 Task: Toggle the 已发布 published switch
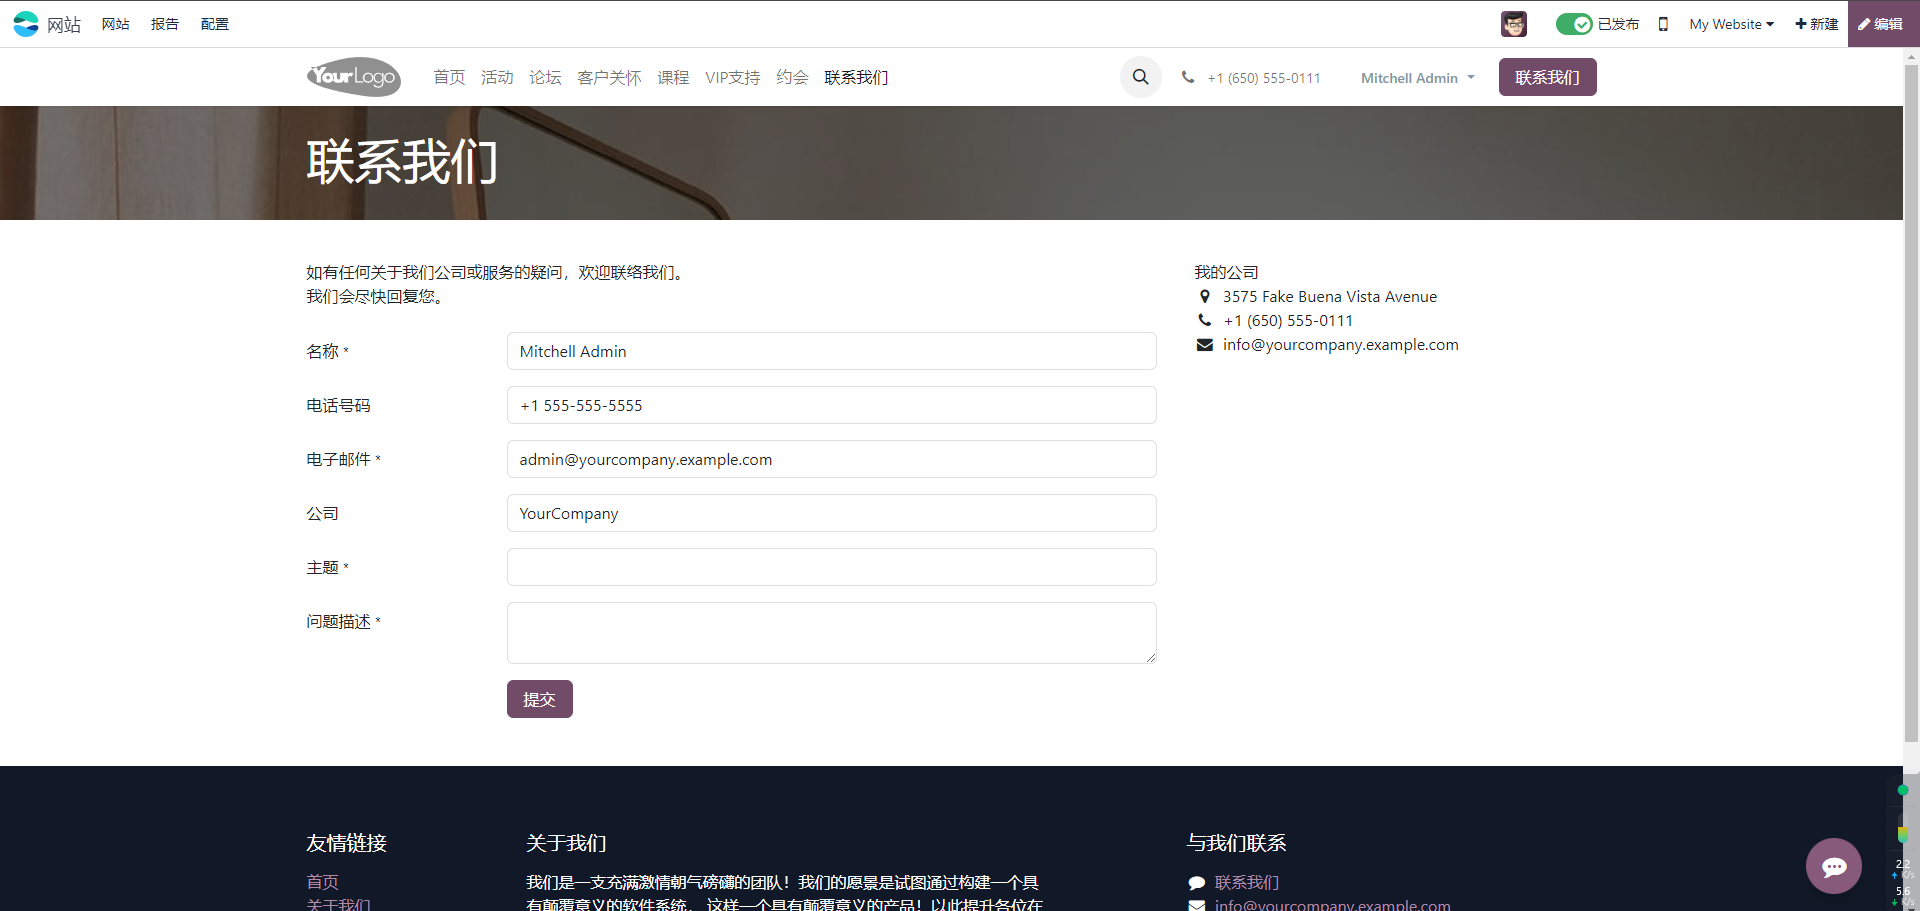(x=1574, y=24)
